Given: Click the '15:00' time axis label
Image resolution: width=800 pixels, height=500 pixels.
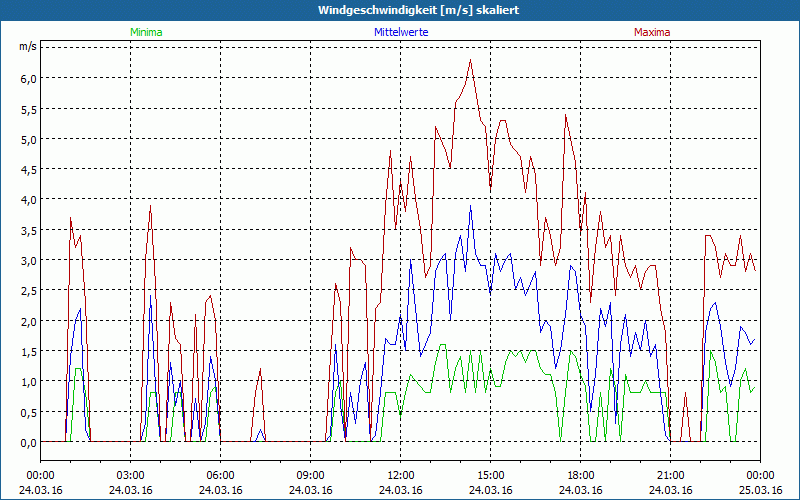Looking at the screenshot, I should [490, 476].
